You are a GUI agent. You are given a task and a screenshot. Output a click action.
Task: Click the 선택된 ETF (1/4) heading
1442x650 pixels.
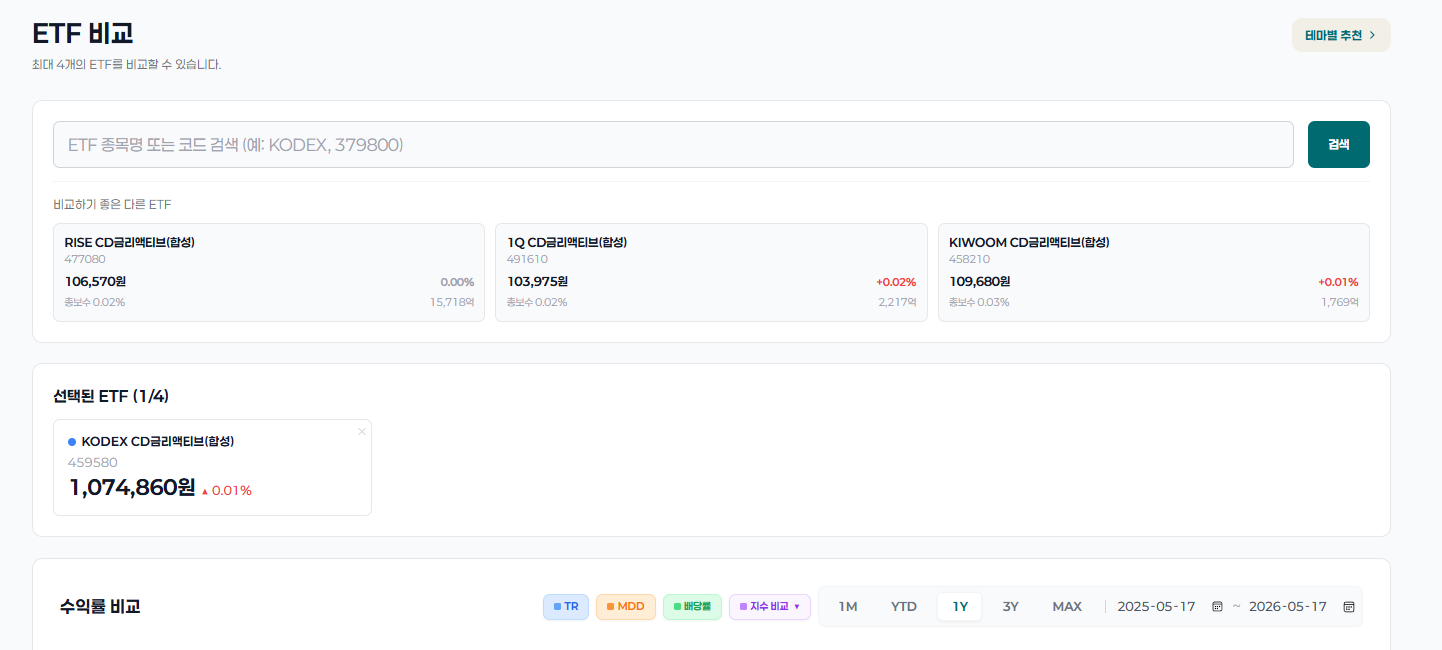click(x=111, y=396)
